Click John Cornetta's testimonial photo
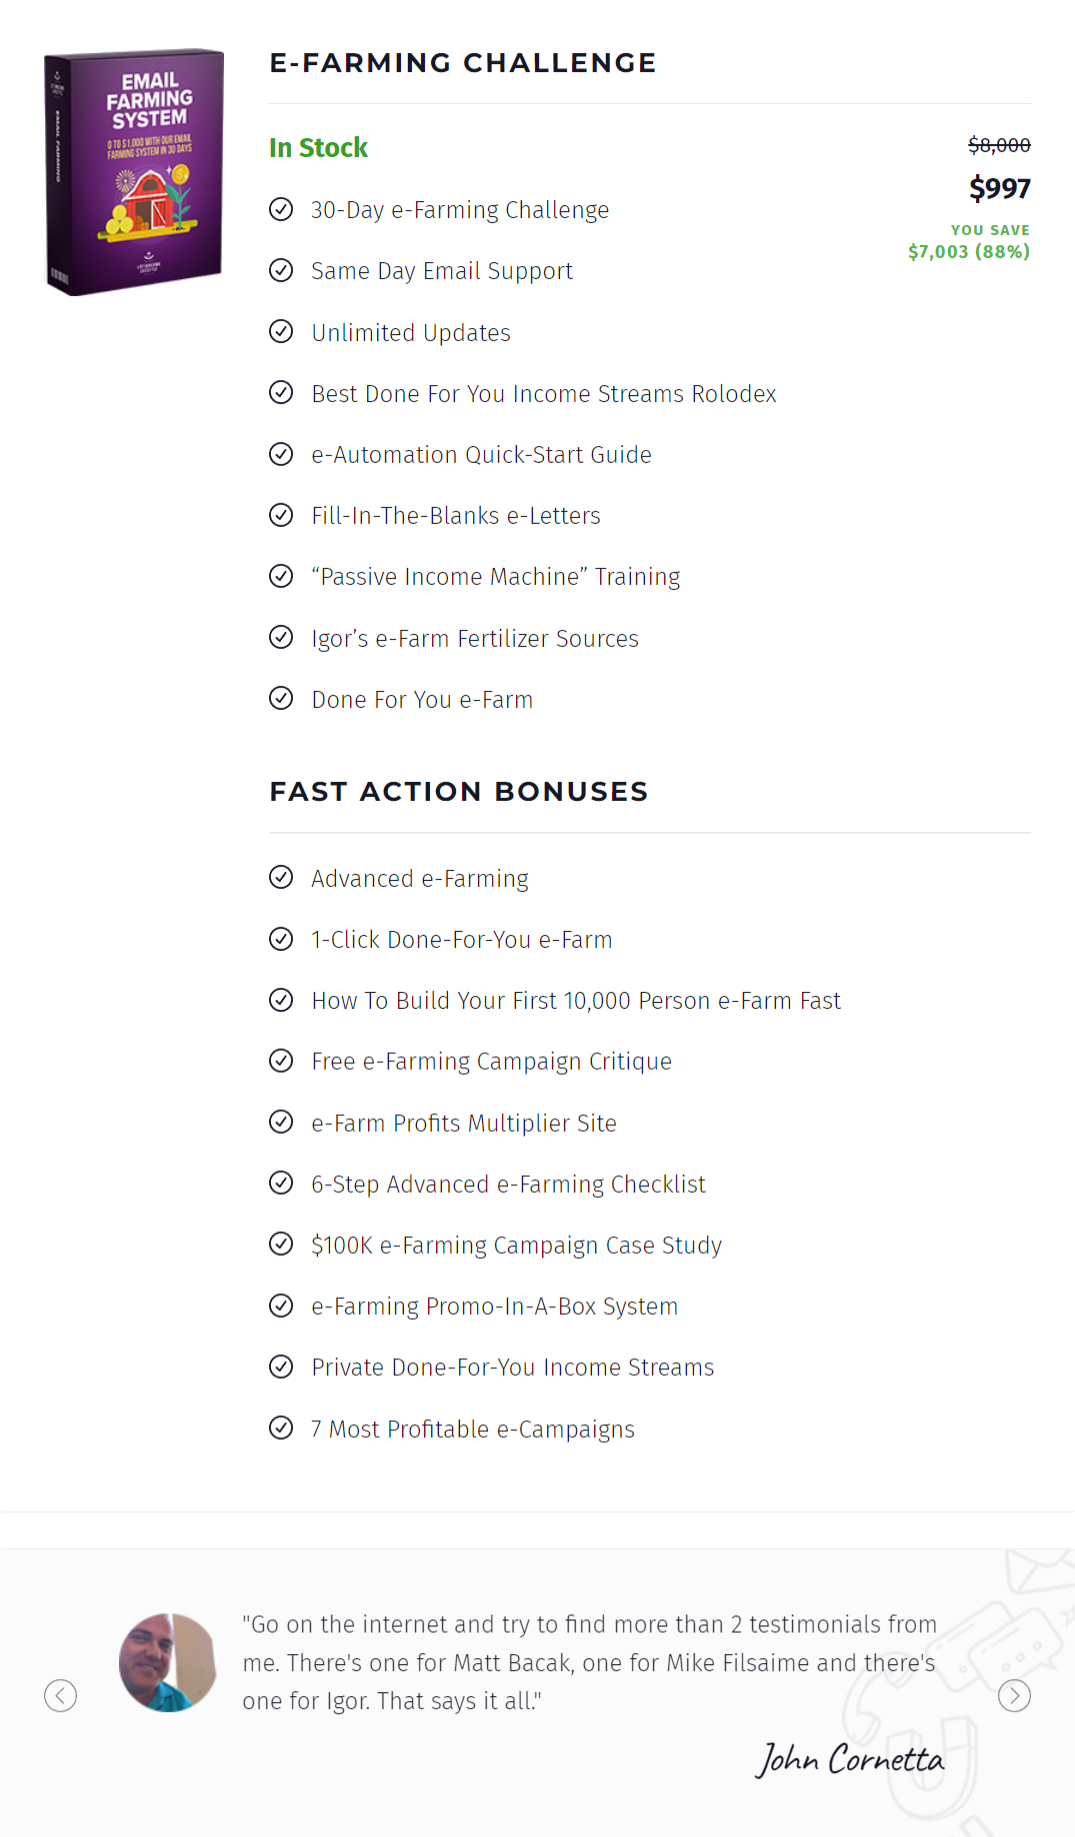This screenshot has height=1837, width=1075. (167, 1662)
